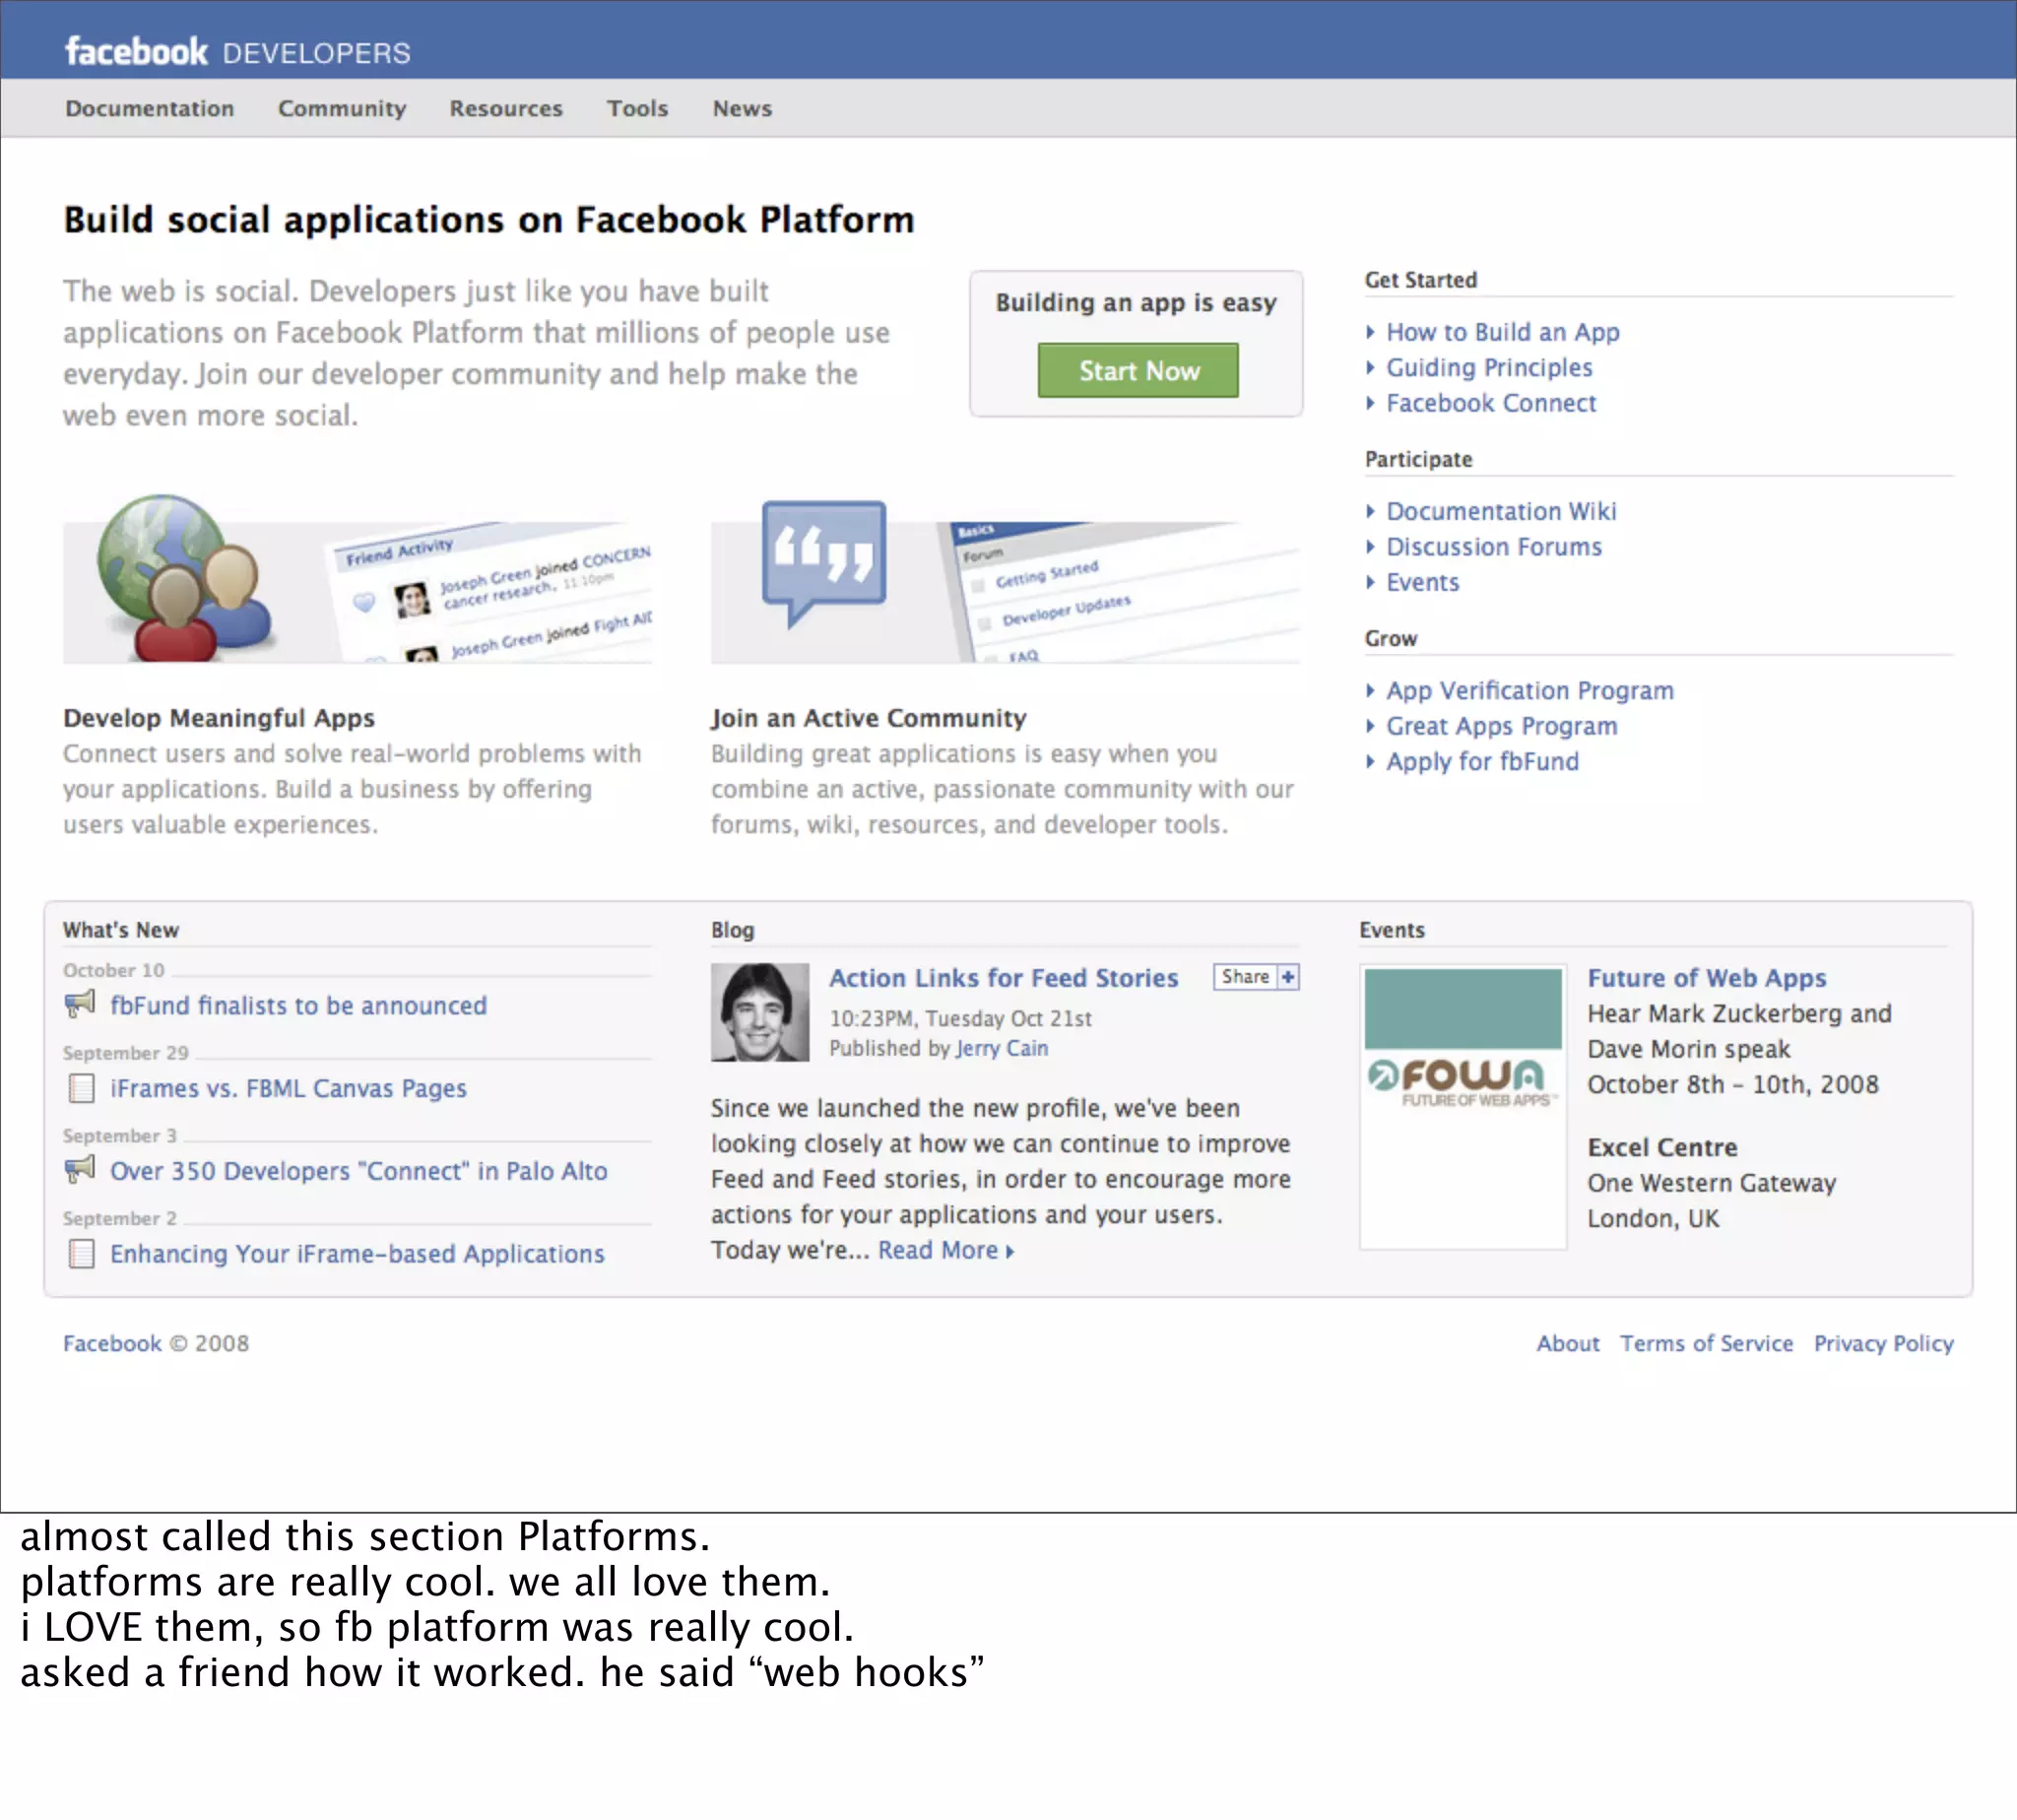Click arrow beside App Verification Program
The image size is (2017, 1820).
(1370, 690)
